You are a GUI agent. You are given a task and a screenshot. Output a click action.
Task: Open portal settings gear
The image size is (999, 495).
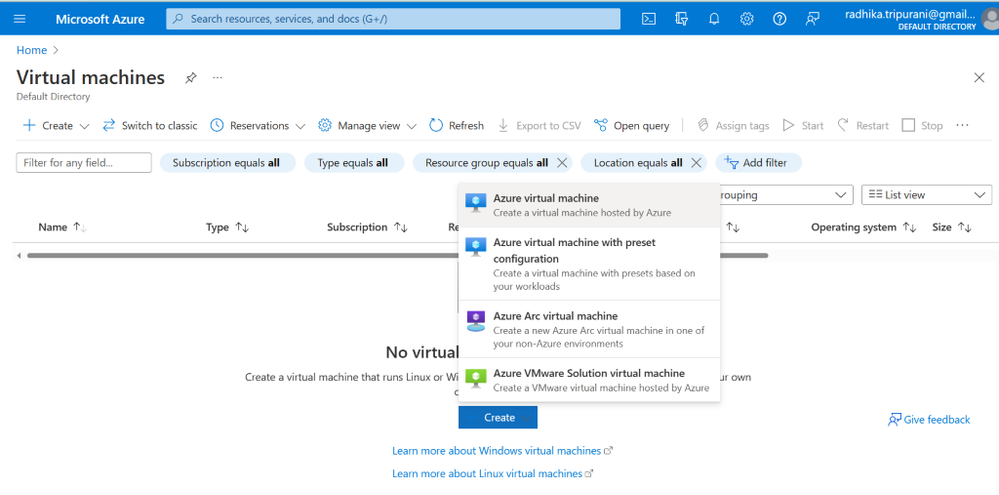tap(747, 18)
